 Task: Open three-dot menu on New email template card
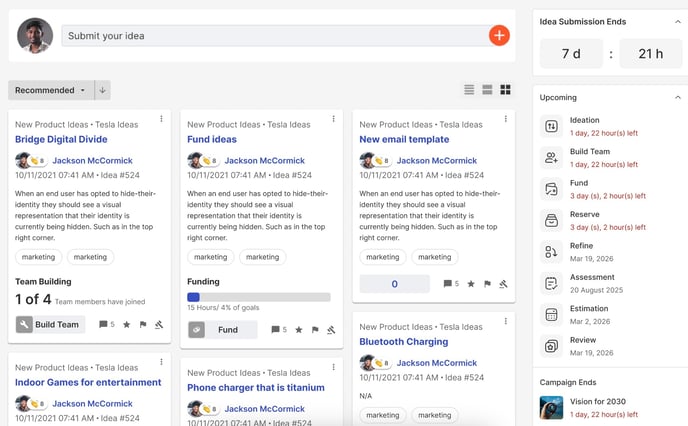click(505, 118)
